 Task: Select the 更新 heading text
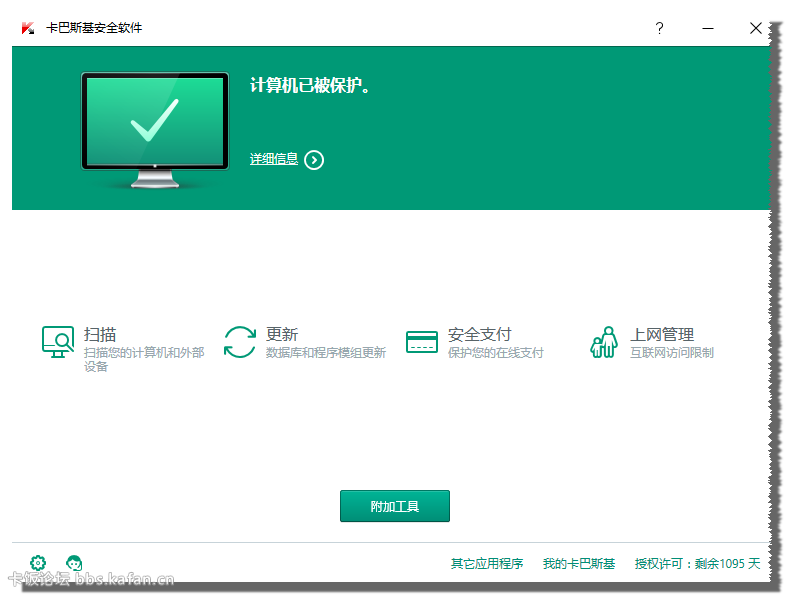point(282,334)
